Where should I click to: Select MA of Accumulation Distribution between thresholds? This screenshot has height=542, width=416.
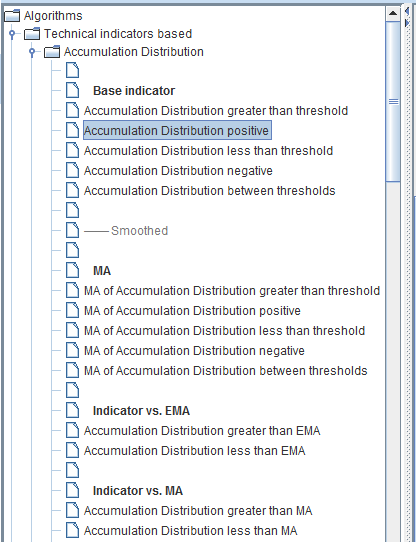225,371
